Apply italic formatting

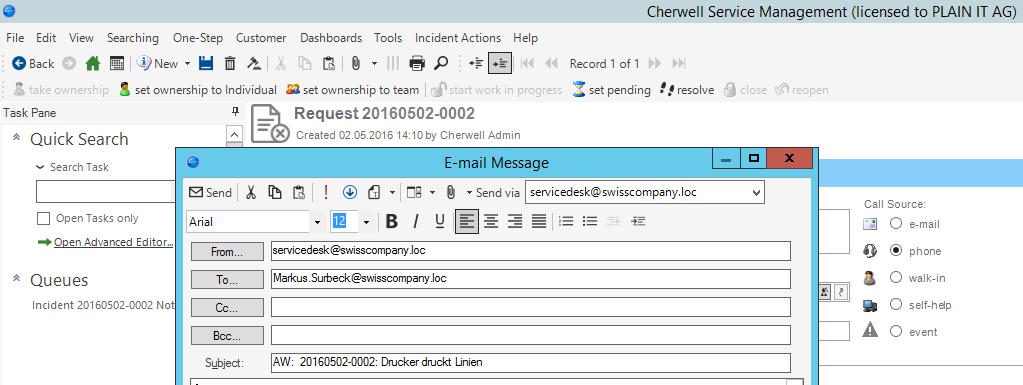pos(416,222)
